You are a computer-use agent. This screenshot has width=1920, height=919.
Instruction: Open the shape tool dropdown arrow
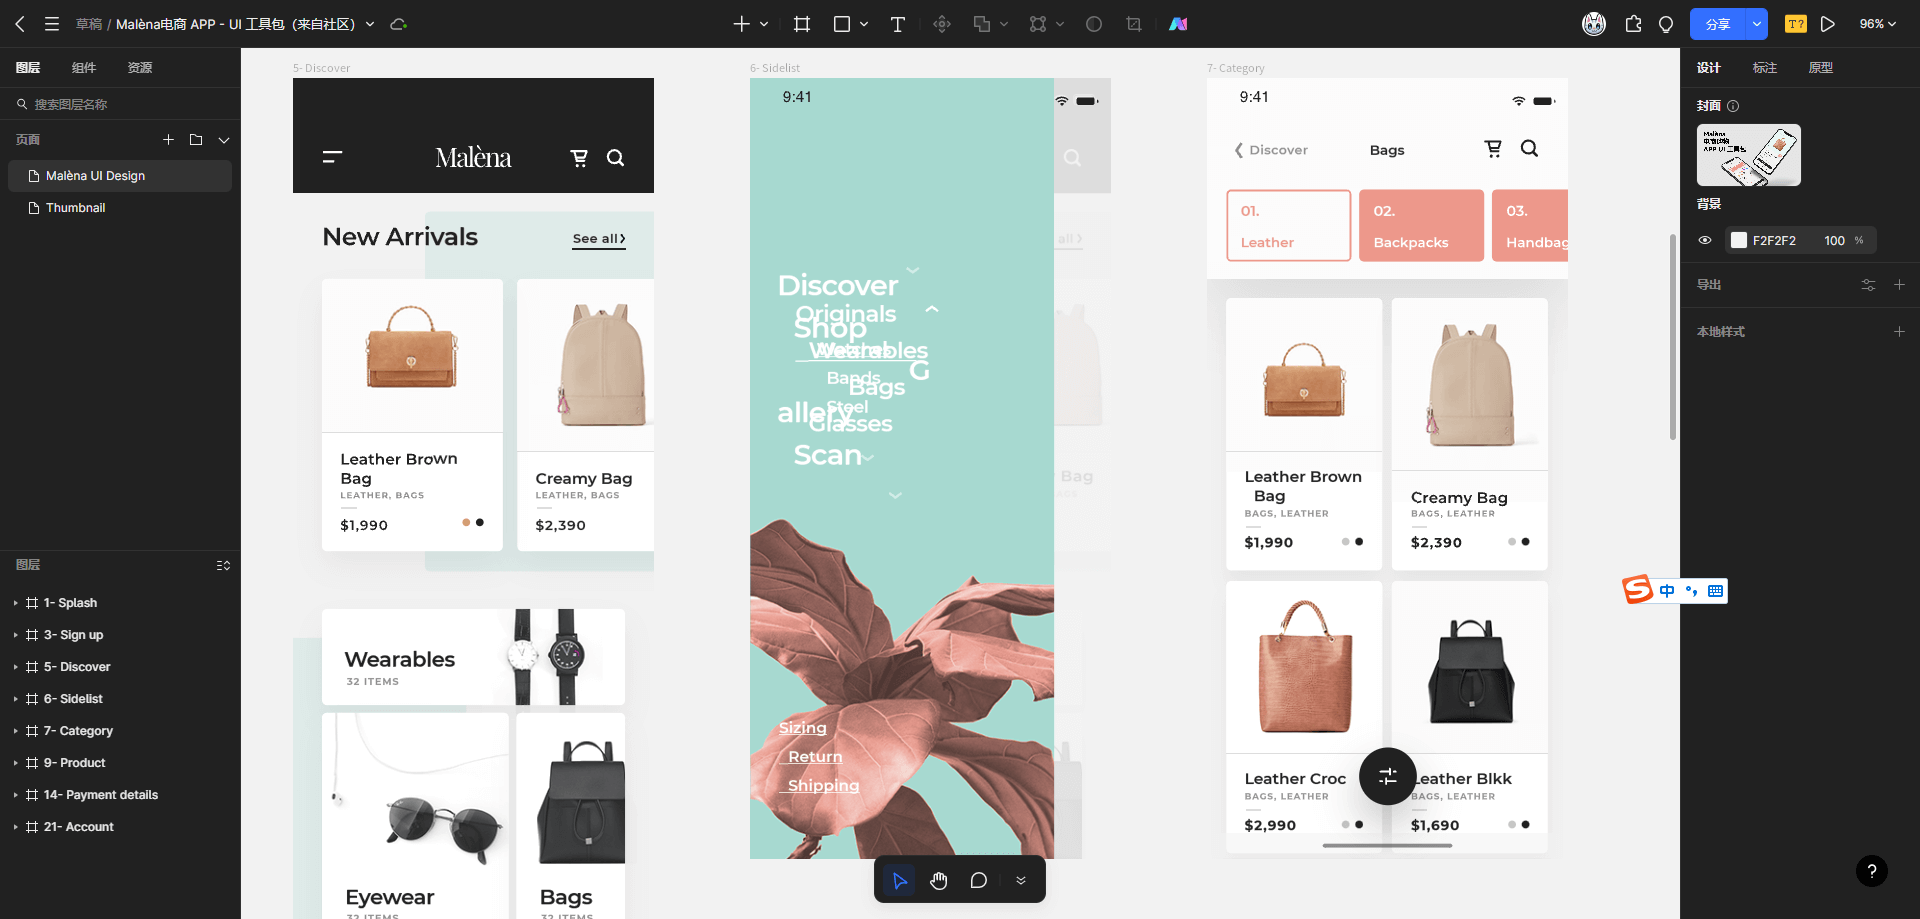coord(864,24)
